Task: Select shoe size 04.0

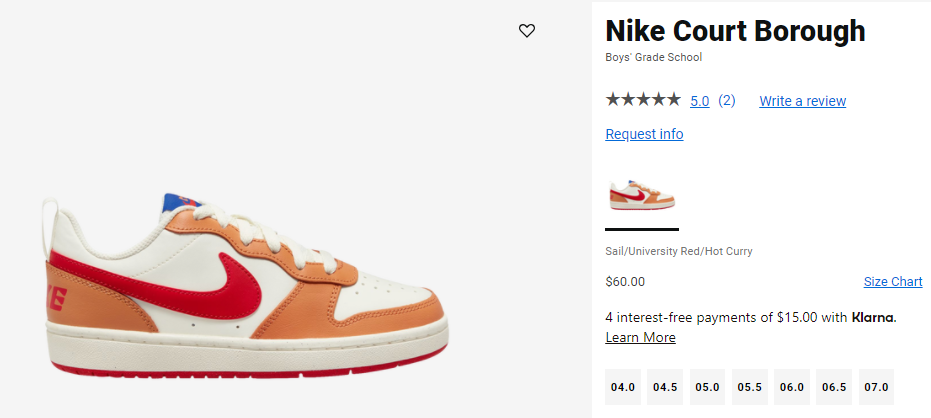Action: tap(624, 387)
